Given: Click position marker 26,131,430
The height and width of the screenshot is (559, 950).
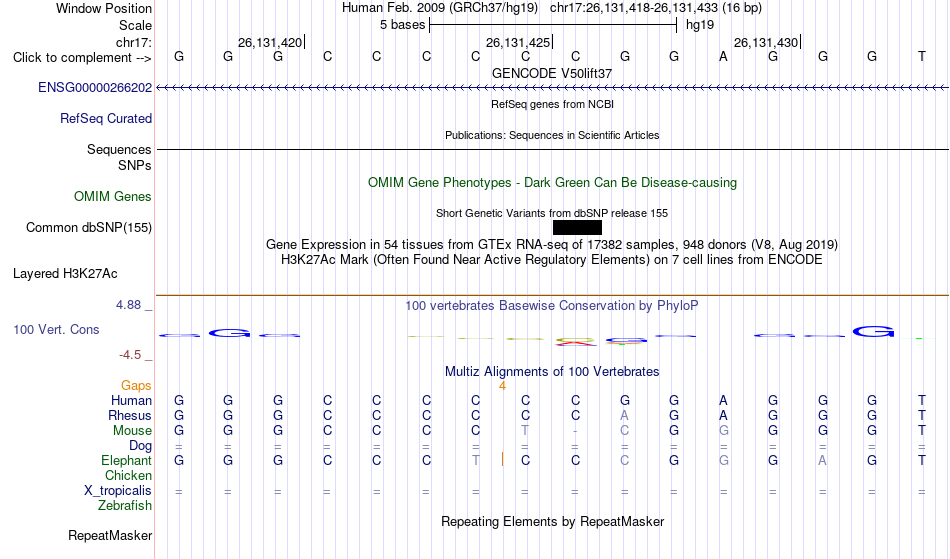Looking at the screenshot, I should (x=766, y=42).
